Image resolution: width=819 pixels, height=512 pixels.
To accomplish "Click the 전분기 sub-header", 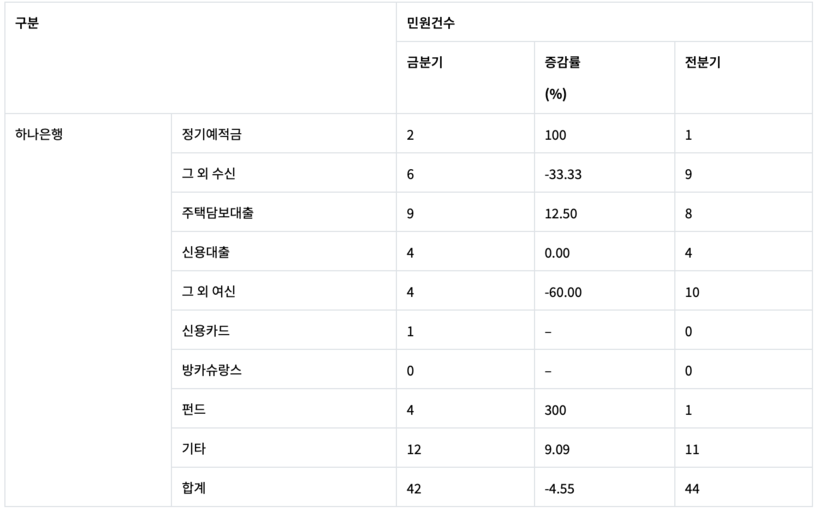I will tap(703, 62).
